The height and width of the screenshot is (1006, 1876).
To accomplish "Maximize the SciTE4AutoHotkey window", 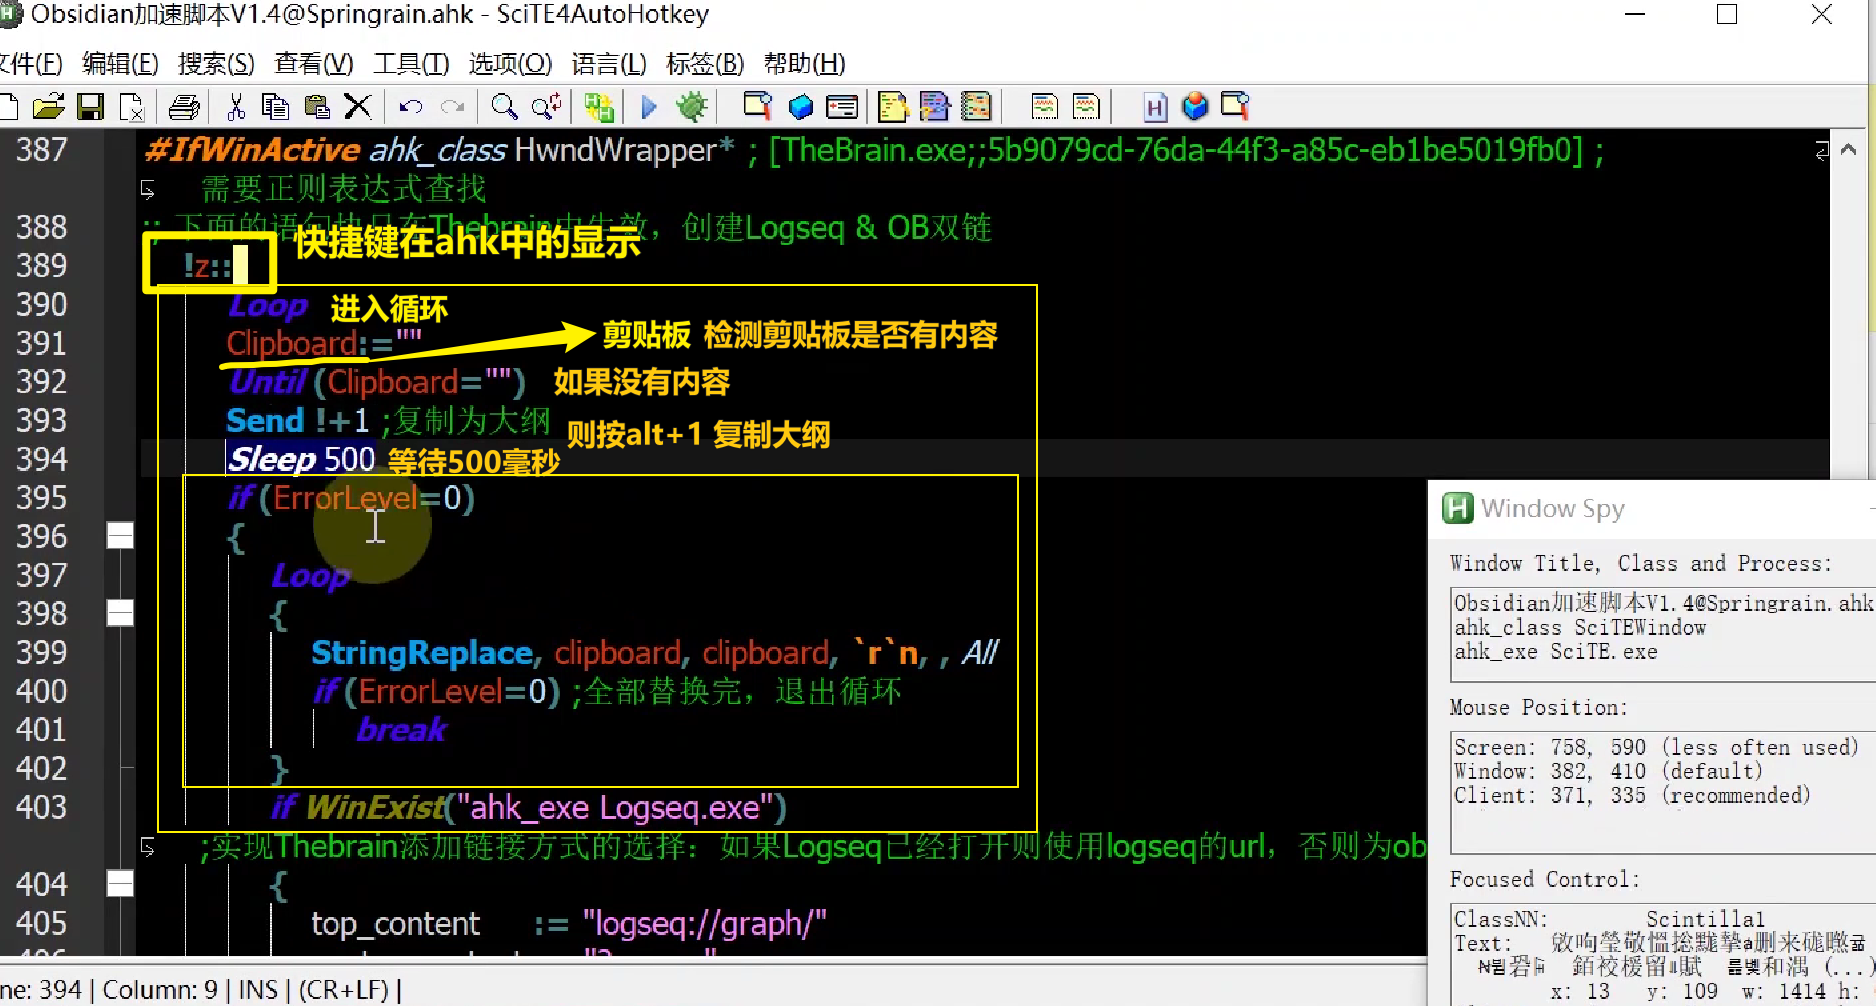I will (1727, 15).
